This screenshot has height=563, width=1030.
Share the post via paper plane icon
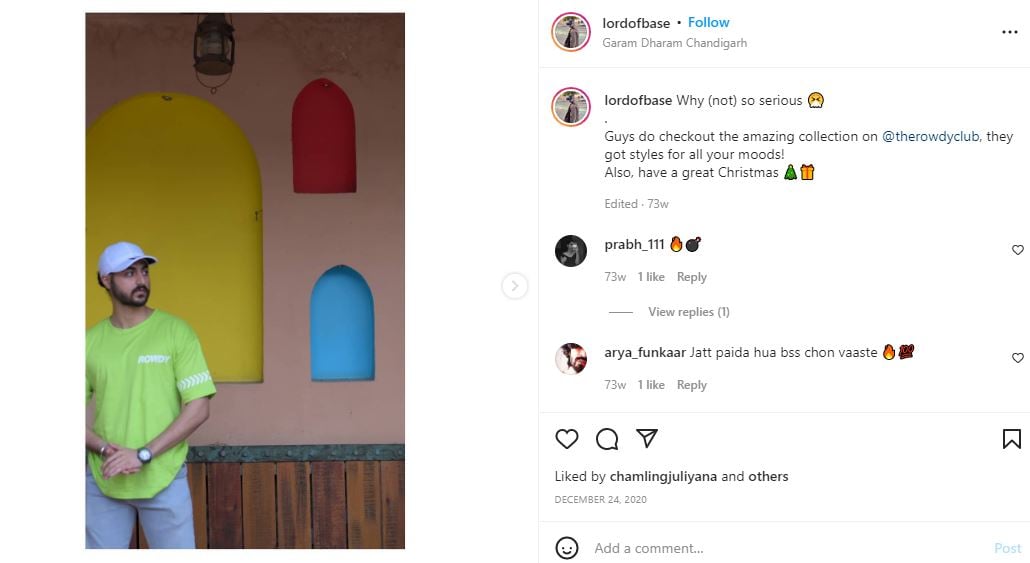coord(647,439)
